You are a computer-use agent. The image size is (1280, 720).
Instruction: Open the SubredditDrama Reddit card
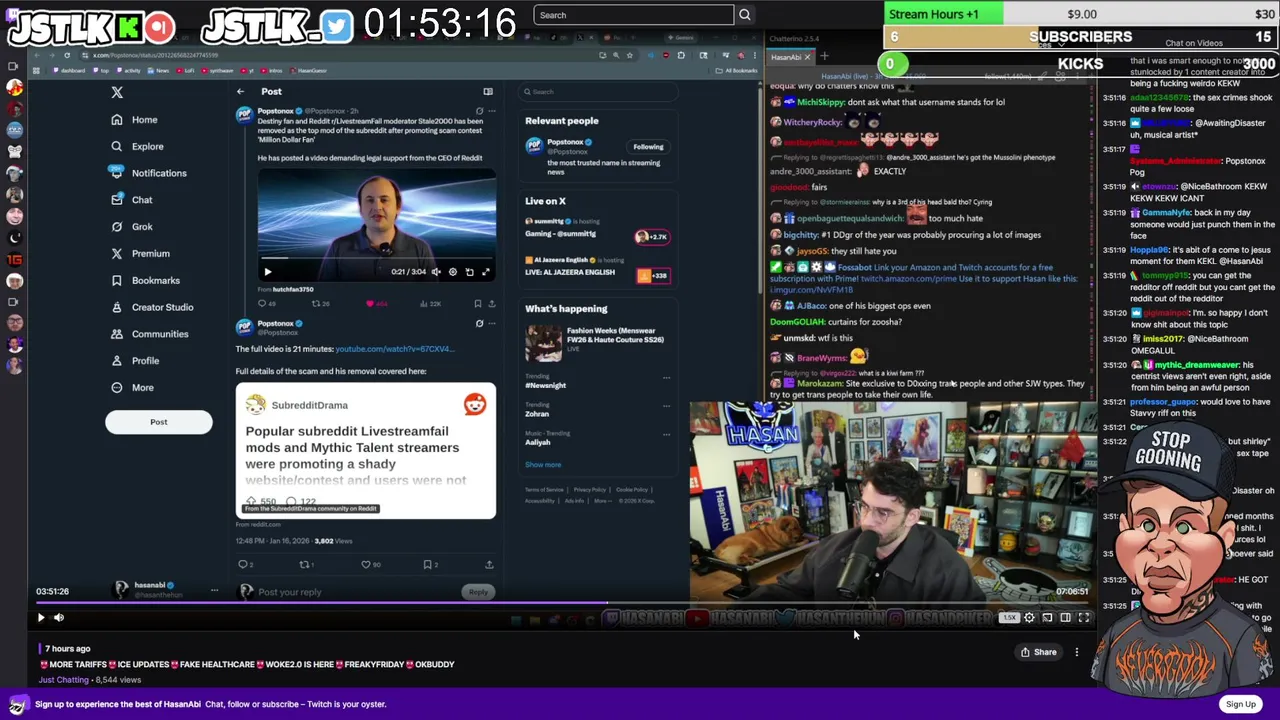click(x=366, y=451)
